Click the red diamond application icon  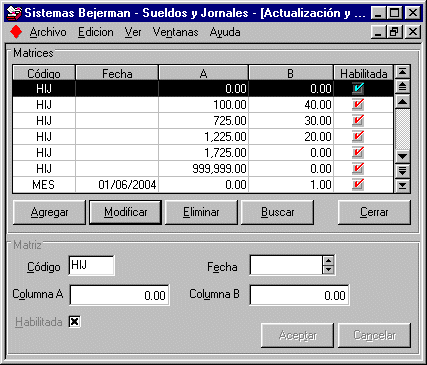coord(16,32)
